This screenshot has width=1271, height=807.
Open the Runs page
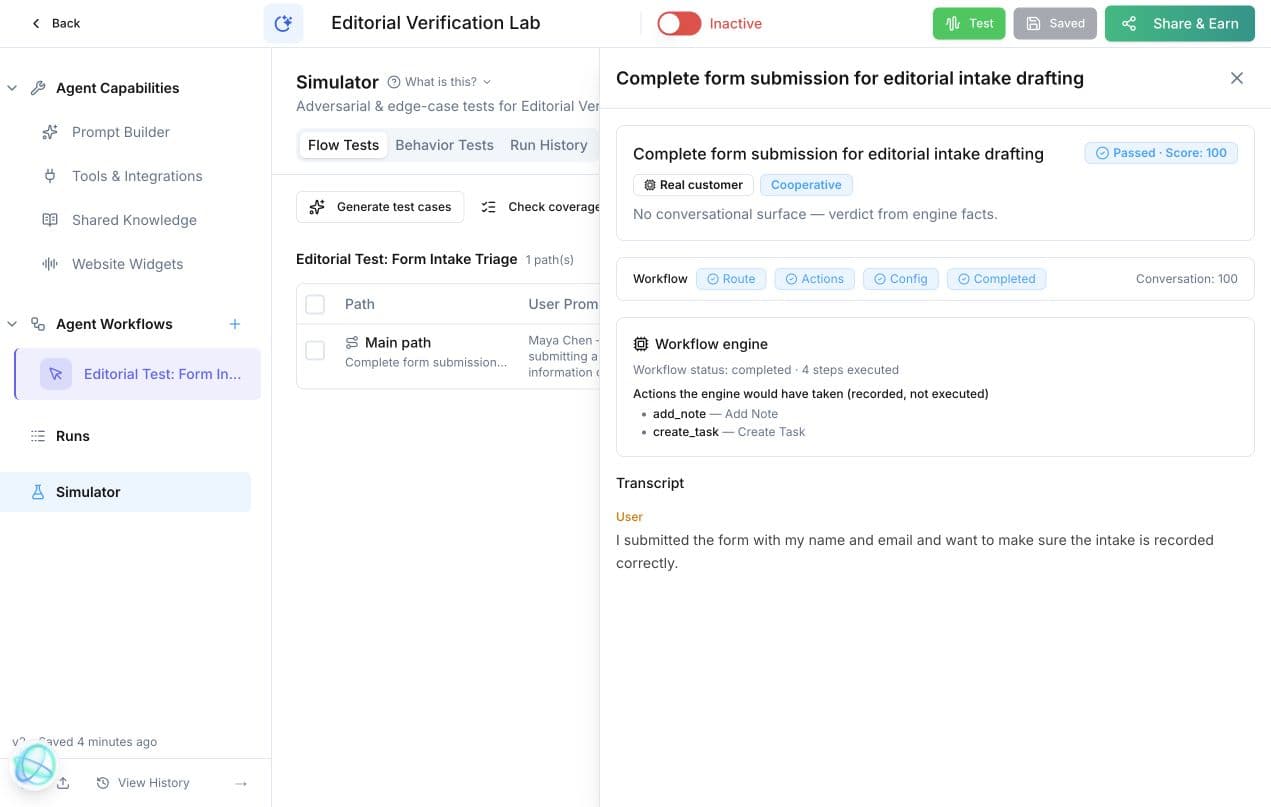[x=73, y=436]
